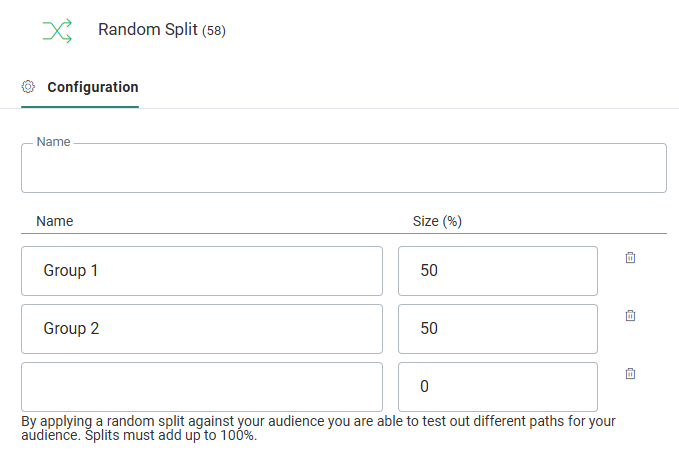This screenshot has width=679, height=458.
Task: Click the Random Split shuffle icon
Action: (57, 31)
